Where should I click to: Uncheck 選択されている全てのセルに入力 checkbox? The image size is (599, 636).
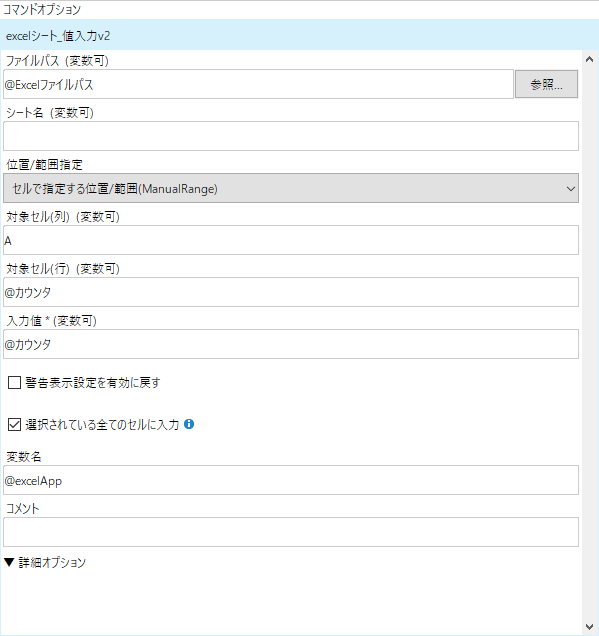tap(15, 425)
